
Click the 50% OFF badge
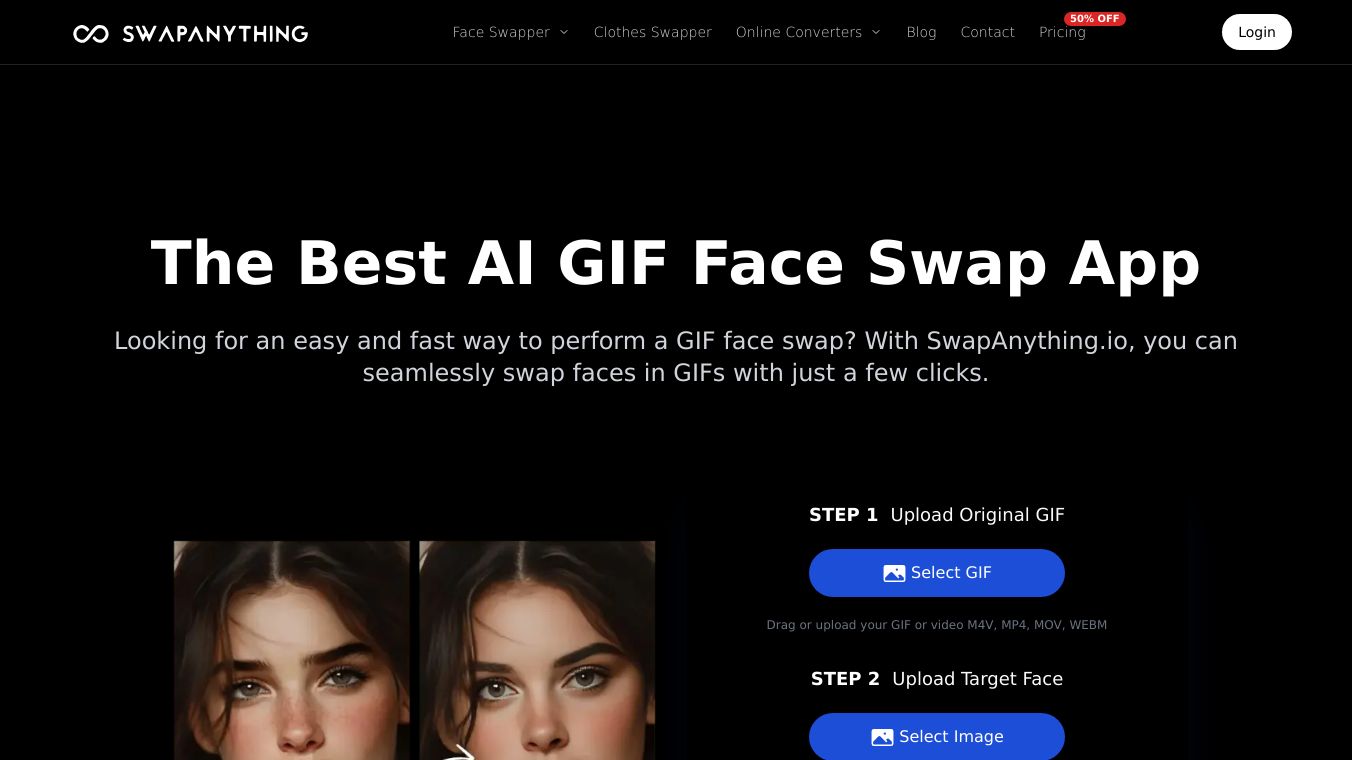1095,18
